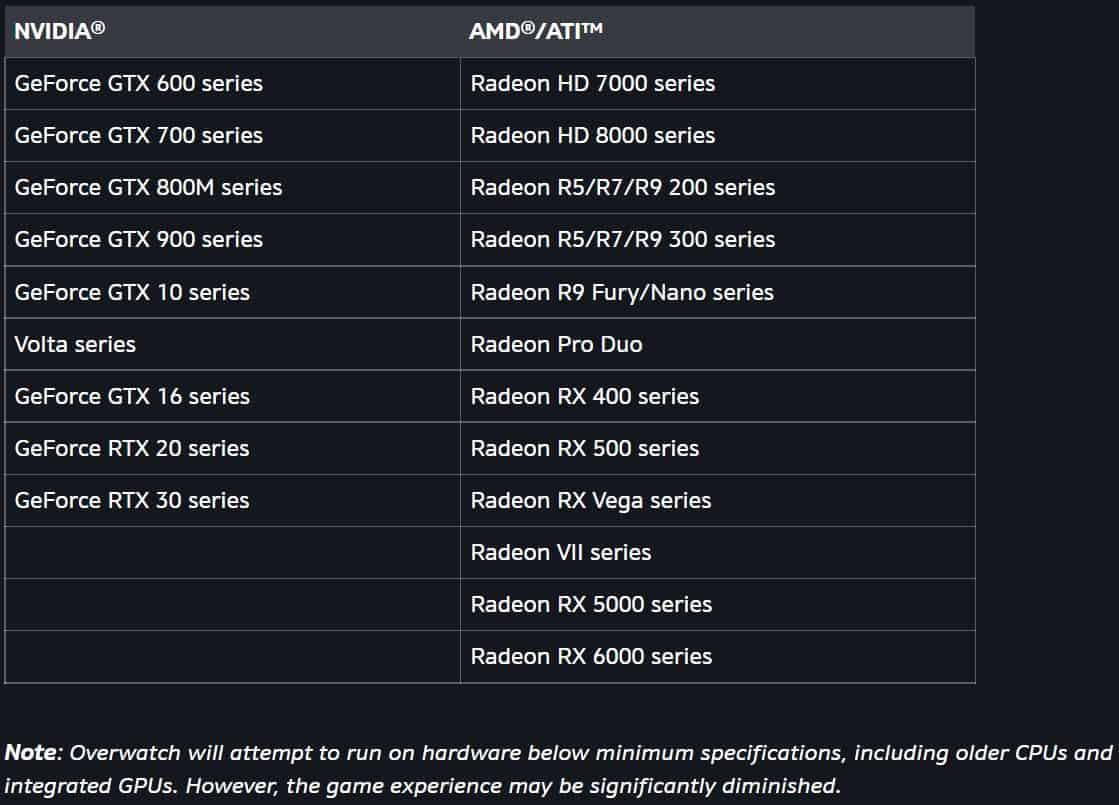This screenshot has width=1119, height=805.
Task: Click the AMD/ATI column header
Action: click(536, 31)
